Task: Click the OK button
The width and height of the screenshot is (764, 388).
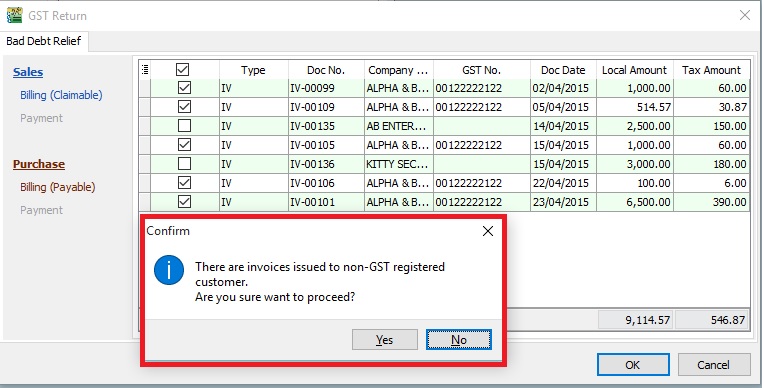Action: point(633,365)
